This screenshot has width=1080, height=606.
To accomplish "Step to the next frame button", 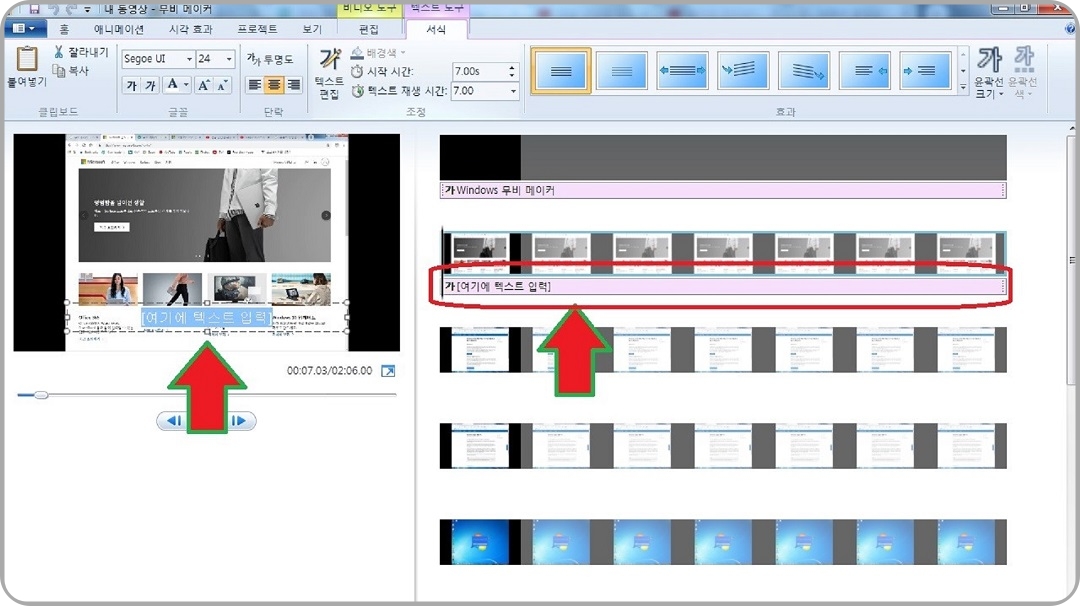I will pos(238,421).
